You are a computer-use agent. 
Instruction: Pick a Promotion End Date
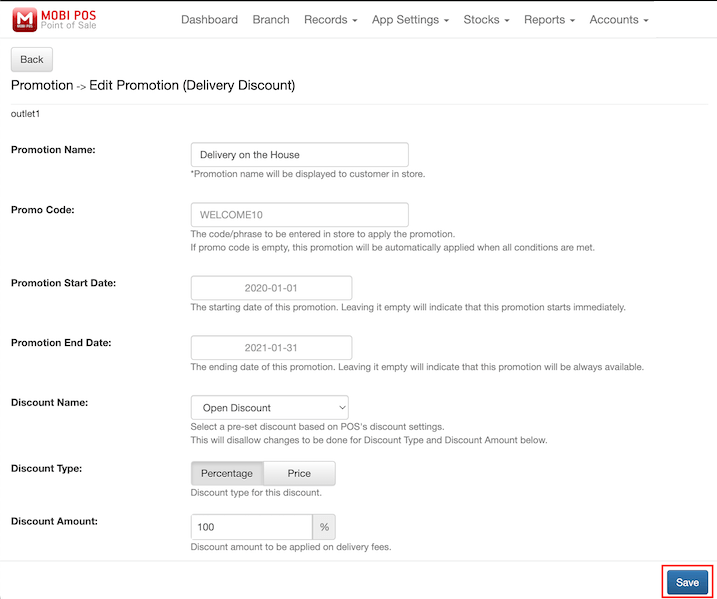coord(271,348)
